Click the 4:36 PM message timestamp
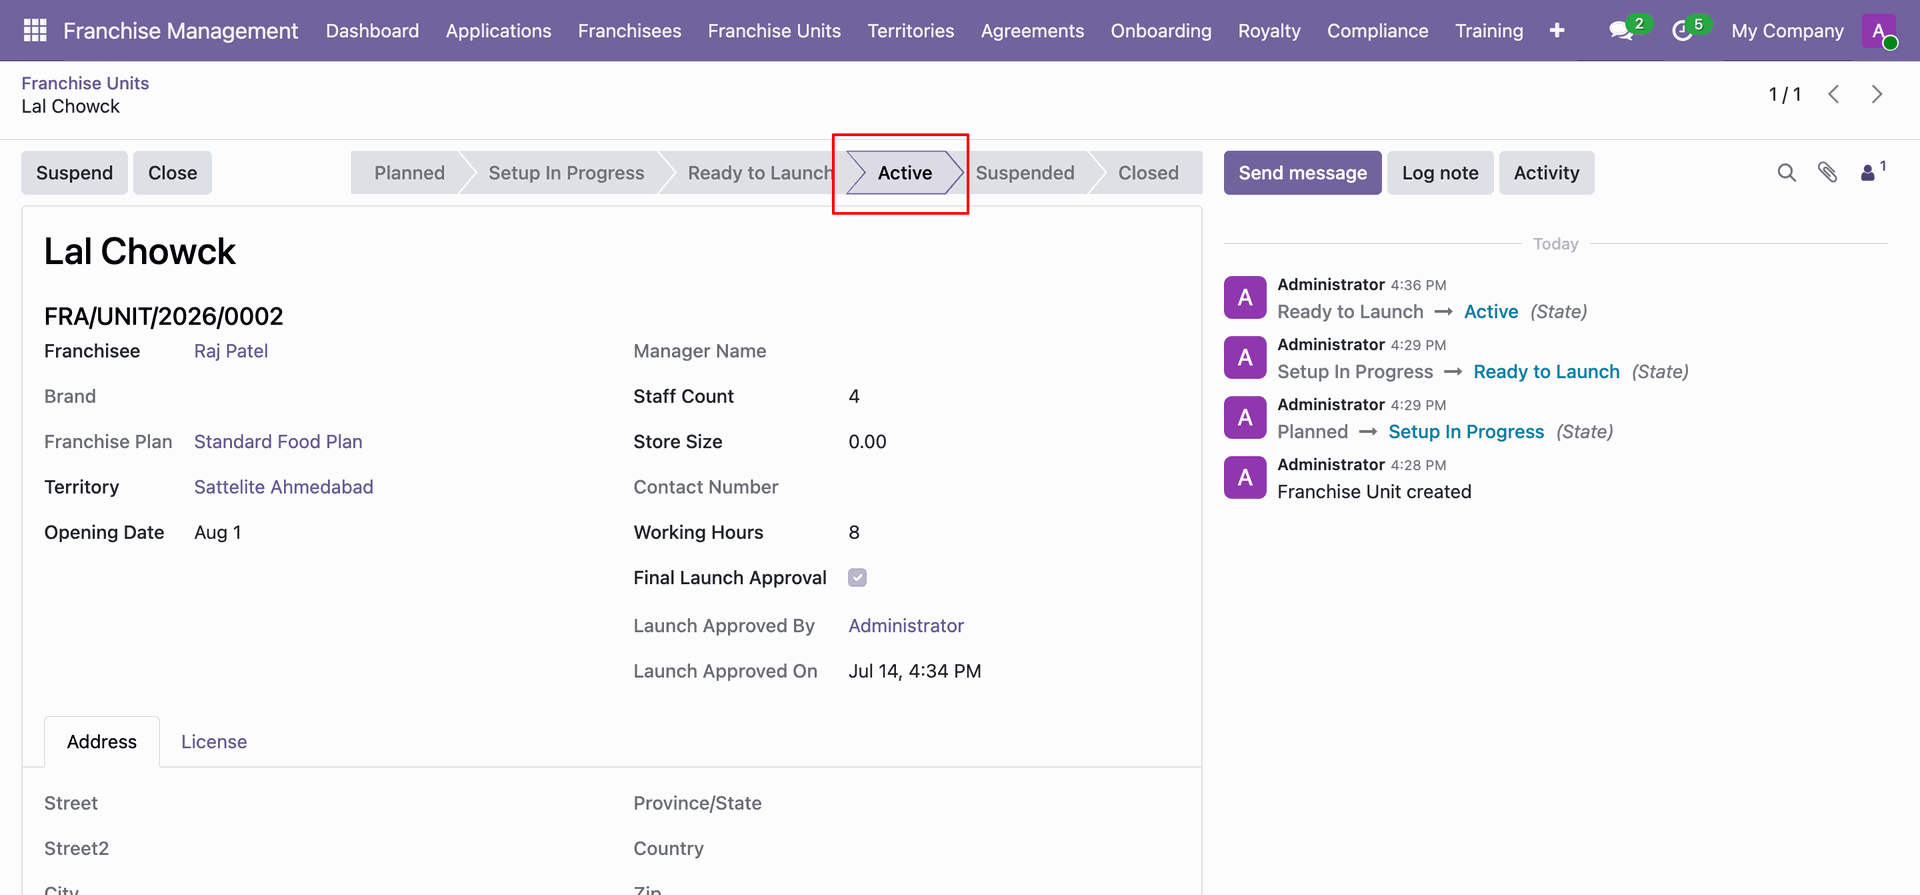1920x895 pixels. tap(1418, 285)
